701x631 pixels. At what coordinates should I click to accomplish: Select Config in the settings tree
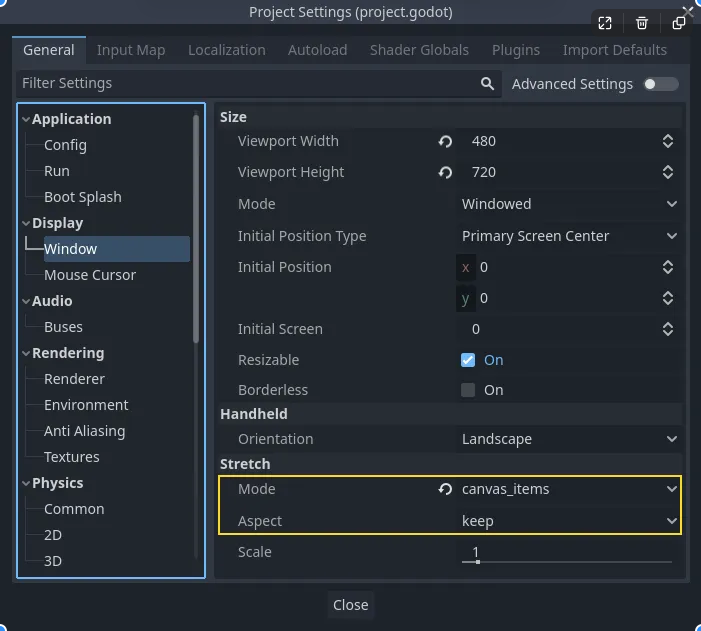(65, 145)
